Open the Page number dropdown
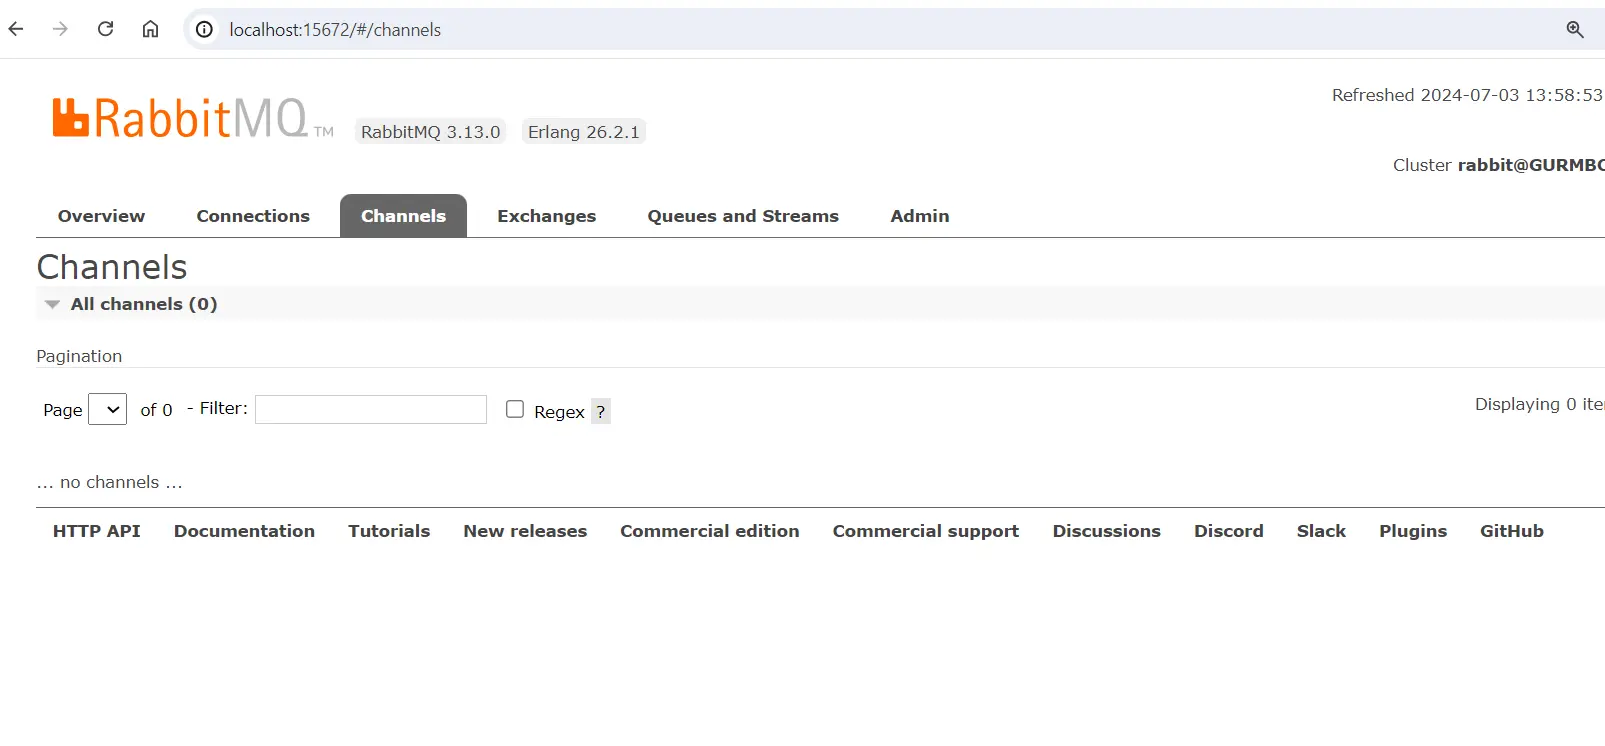1605x746 pixels. click(x=107, y=409)
